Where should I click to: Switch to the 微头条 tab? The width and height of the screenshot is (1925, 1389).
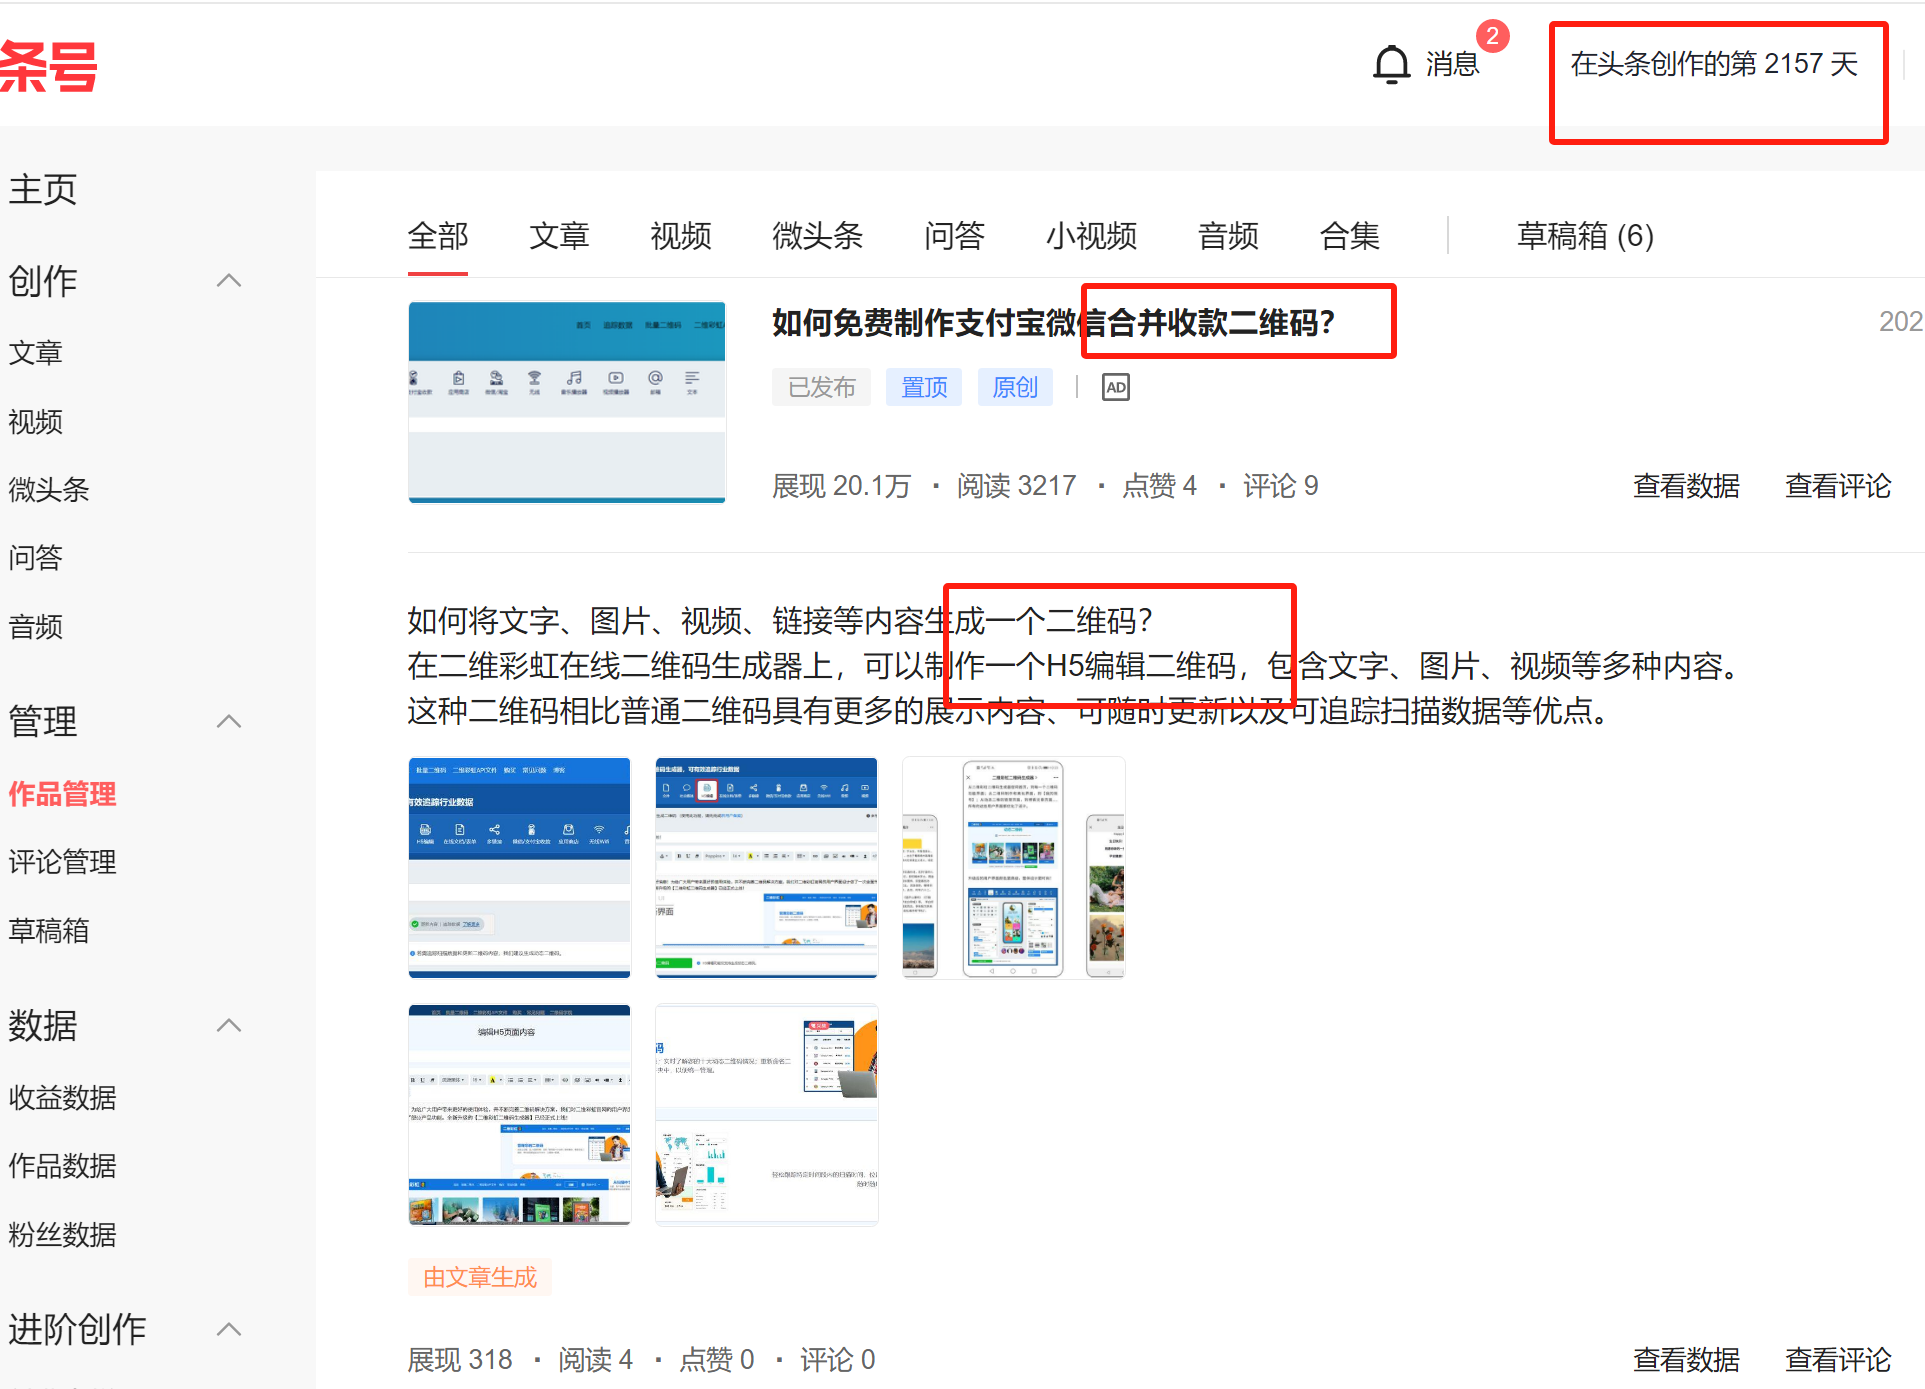coord(818,236)
